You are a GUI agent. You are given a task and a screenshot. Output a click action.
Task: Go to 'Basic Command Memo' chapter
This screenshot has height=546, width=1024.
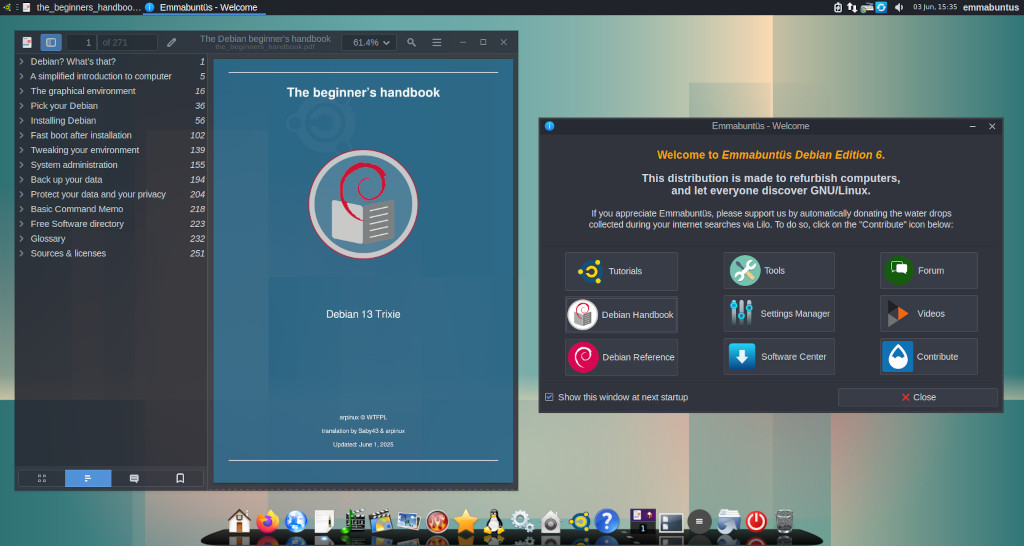tap(111, 209)
